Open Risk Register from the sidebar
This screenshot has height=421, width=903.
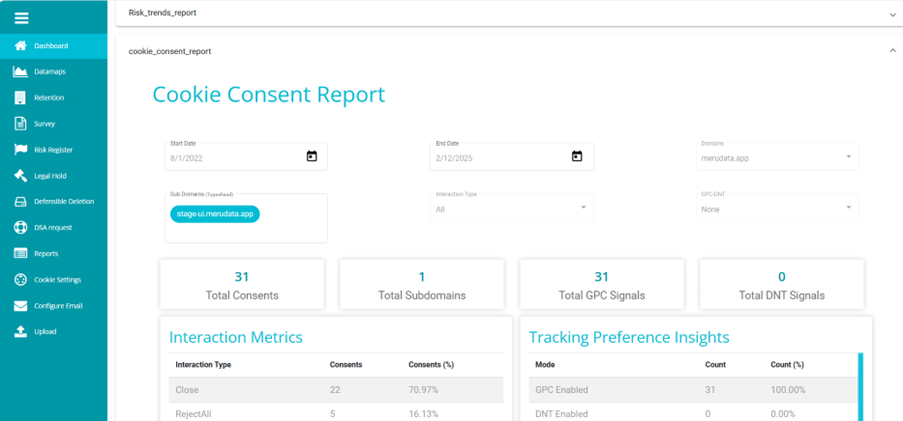[54, 150]
